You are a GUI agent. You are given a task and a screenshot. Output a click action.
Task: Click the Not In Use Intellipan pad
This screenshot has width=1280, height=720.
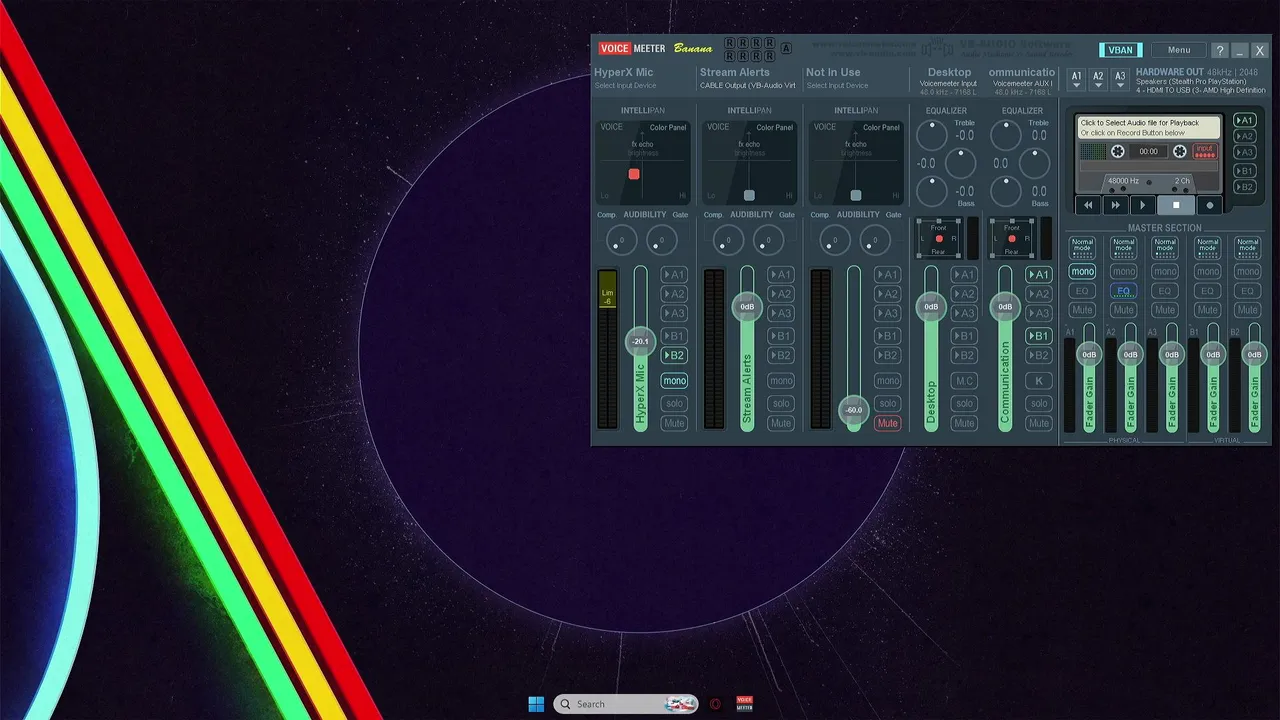click(856, 162)
